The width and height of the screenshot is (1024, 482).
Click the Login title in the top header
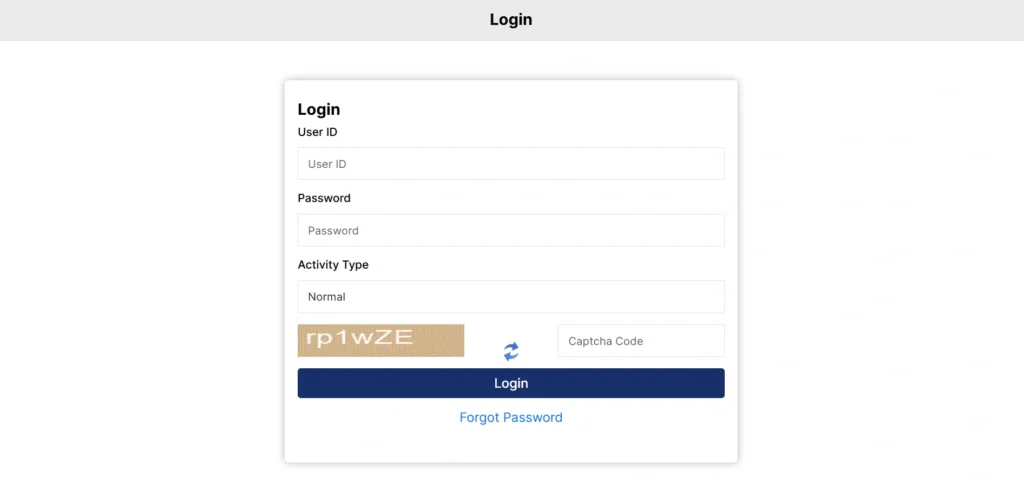click(511, 20)
